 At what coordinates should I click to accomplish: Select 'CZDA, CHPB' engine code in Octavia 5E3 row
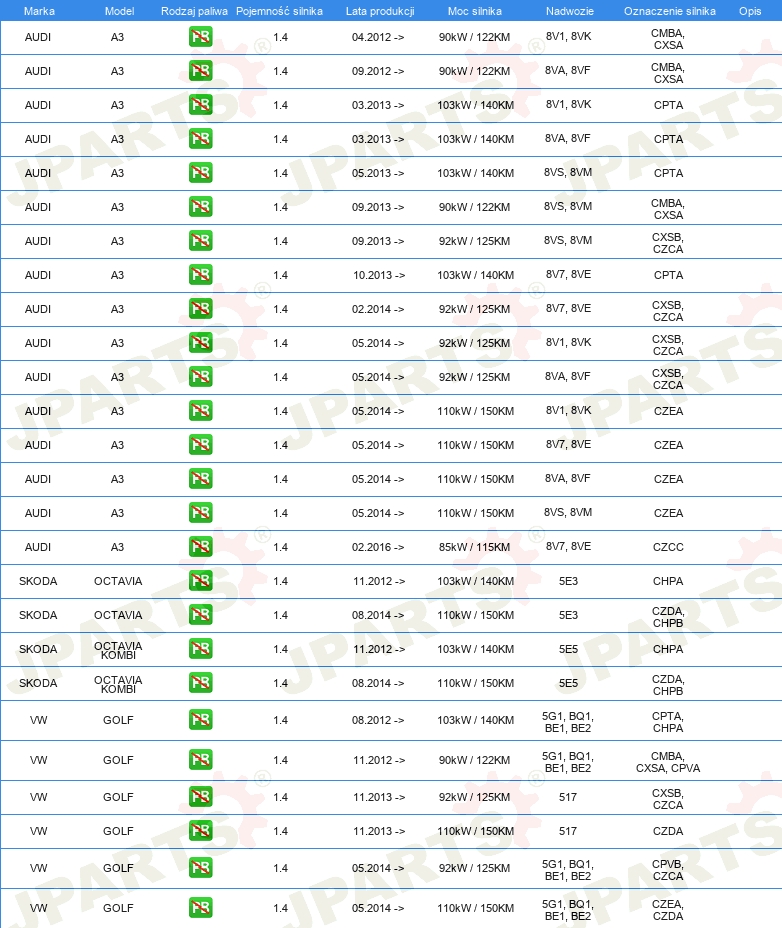tap(668, 617)
